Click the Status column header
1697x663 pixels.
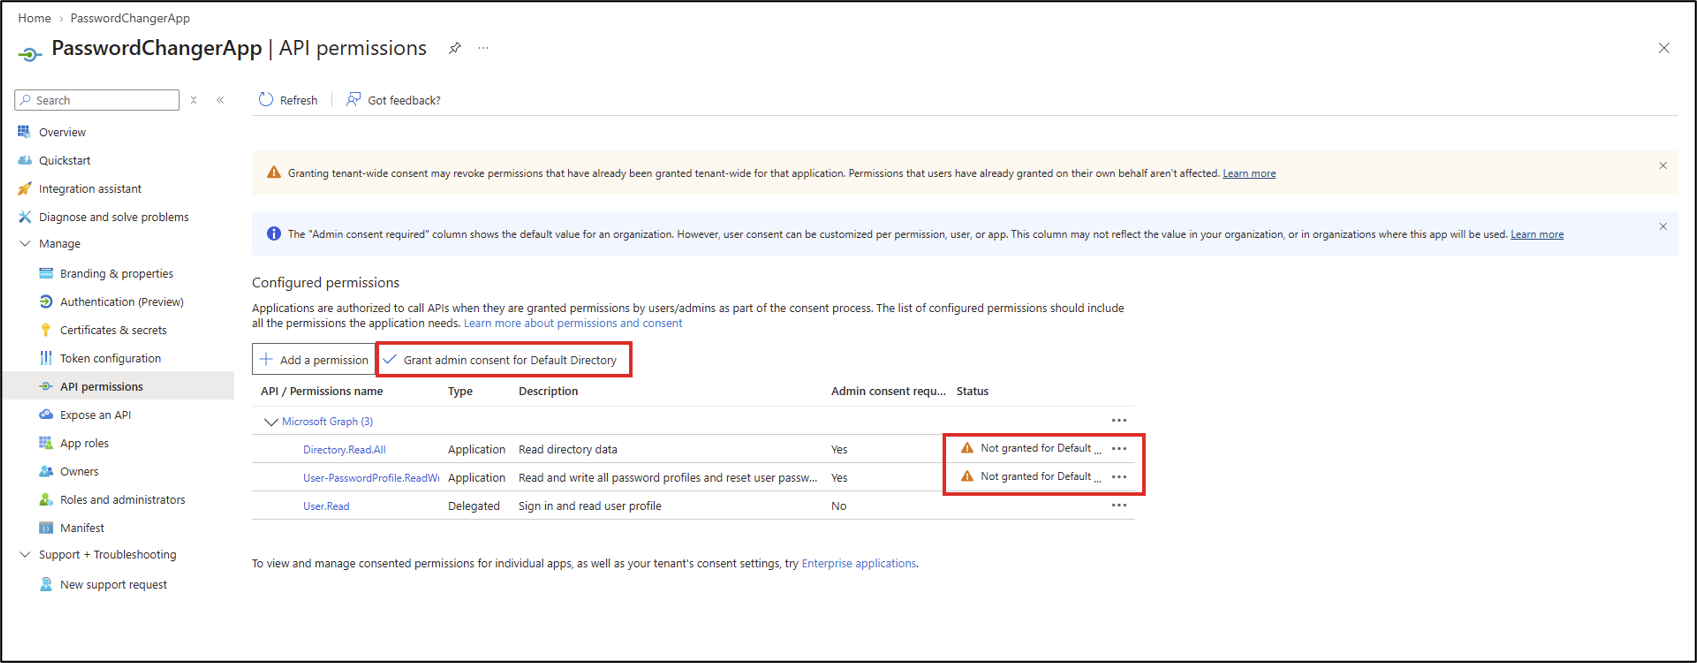[972, 392]
